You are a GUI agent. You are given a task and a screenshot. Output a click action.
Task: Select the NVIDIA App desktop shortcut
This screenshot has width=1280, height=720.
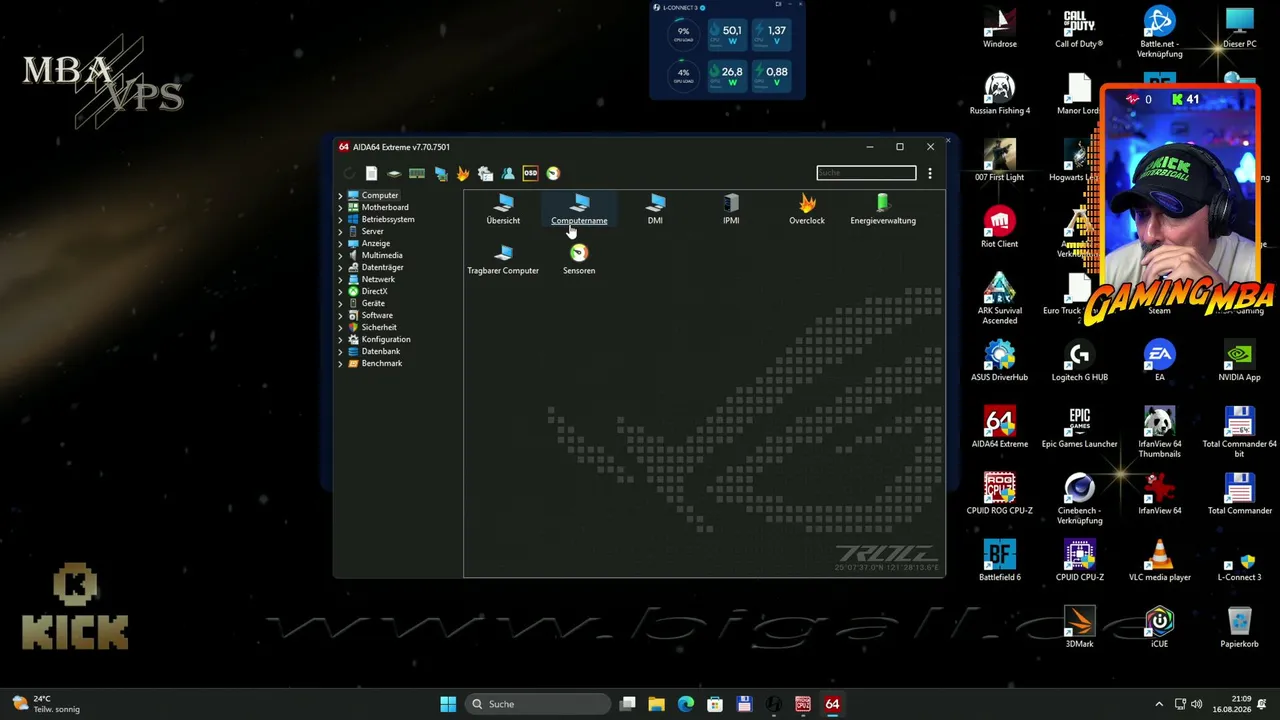(x=1240, y=361)
